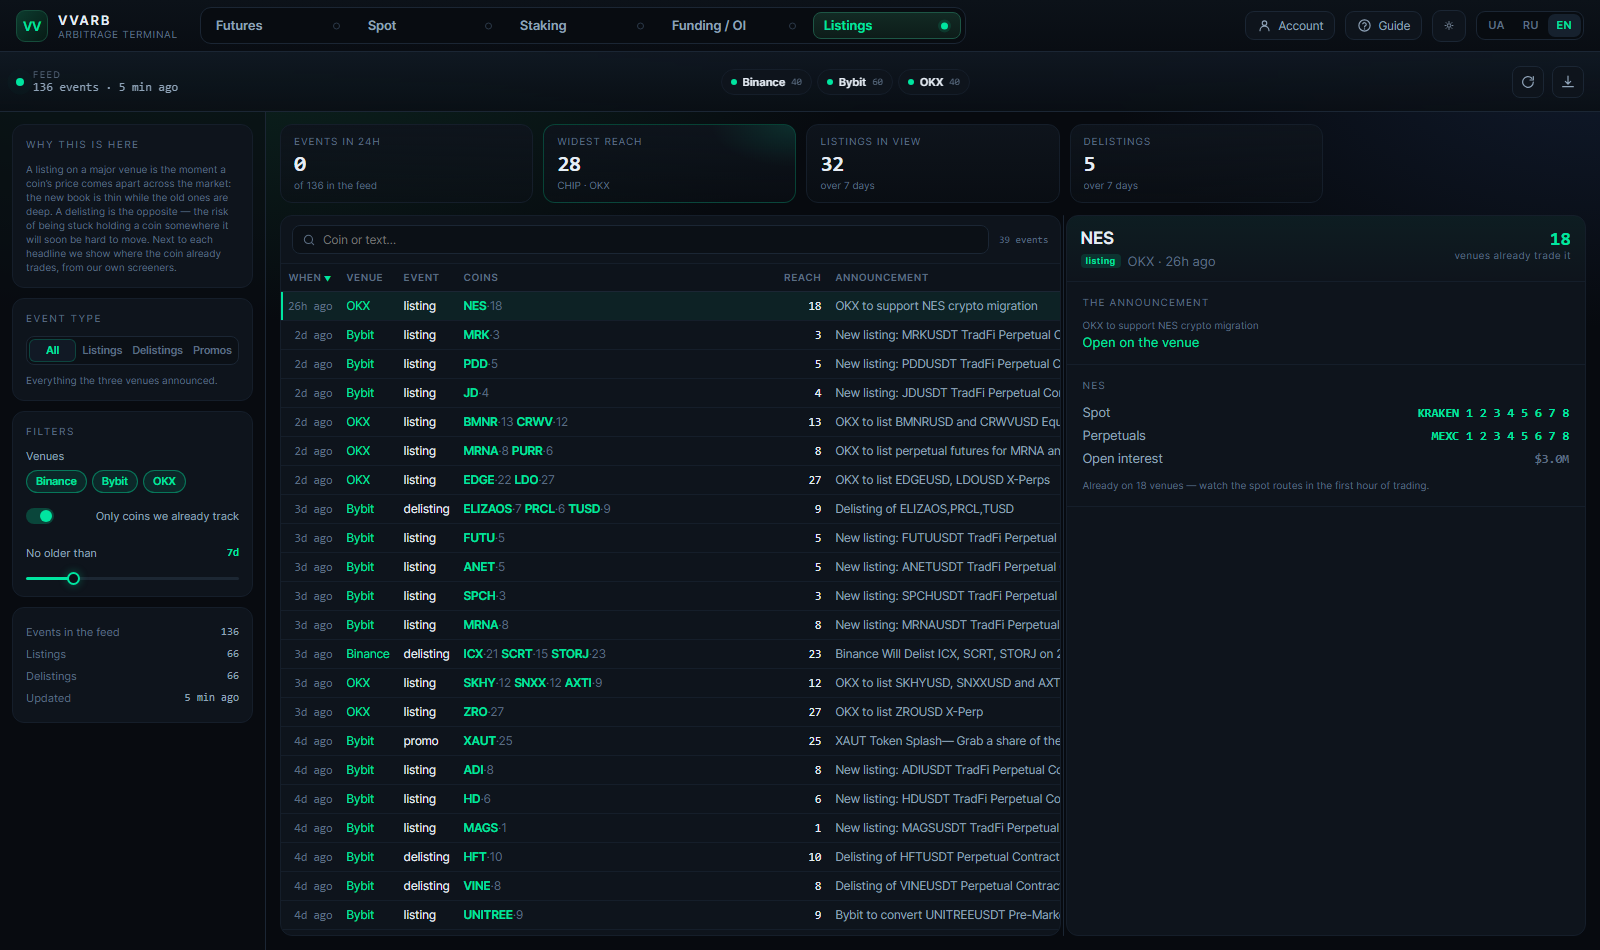
Task: Sort by the WHEN column arrow
Action: [328, 278]
